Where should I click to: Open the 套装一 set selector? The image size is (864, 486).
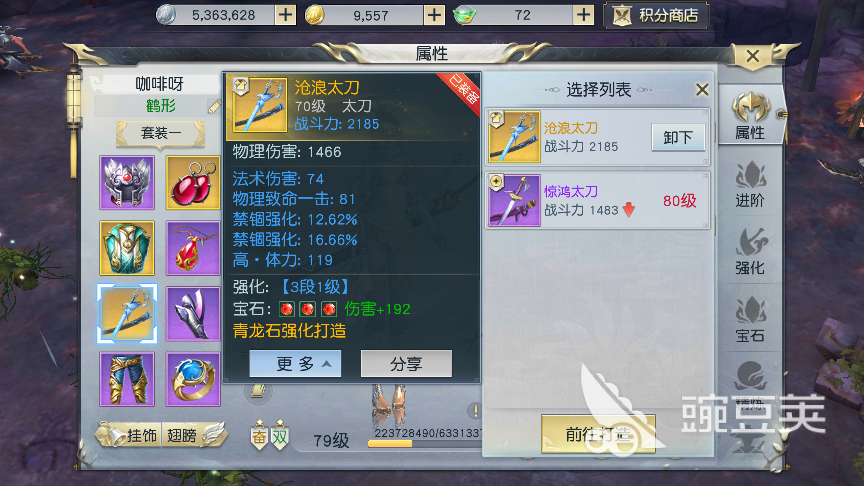click(160, 133)
